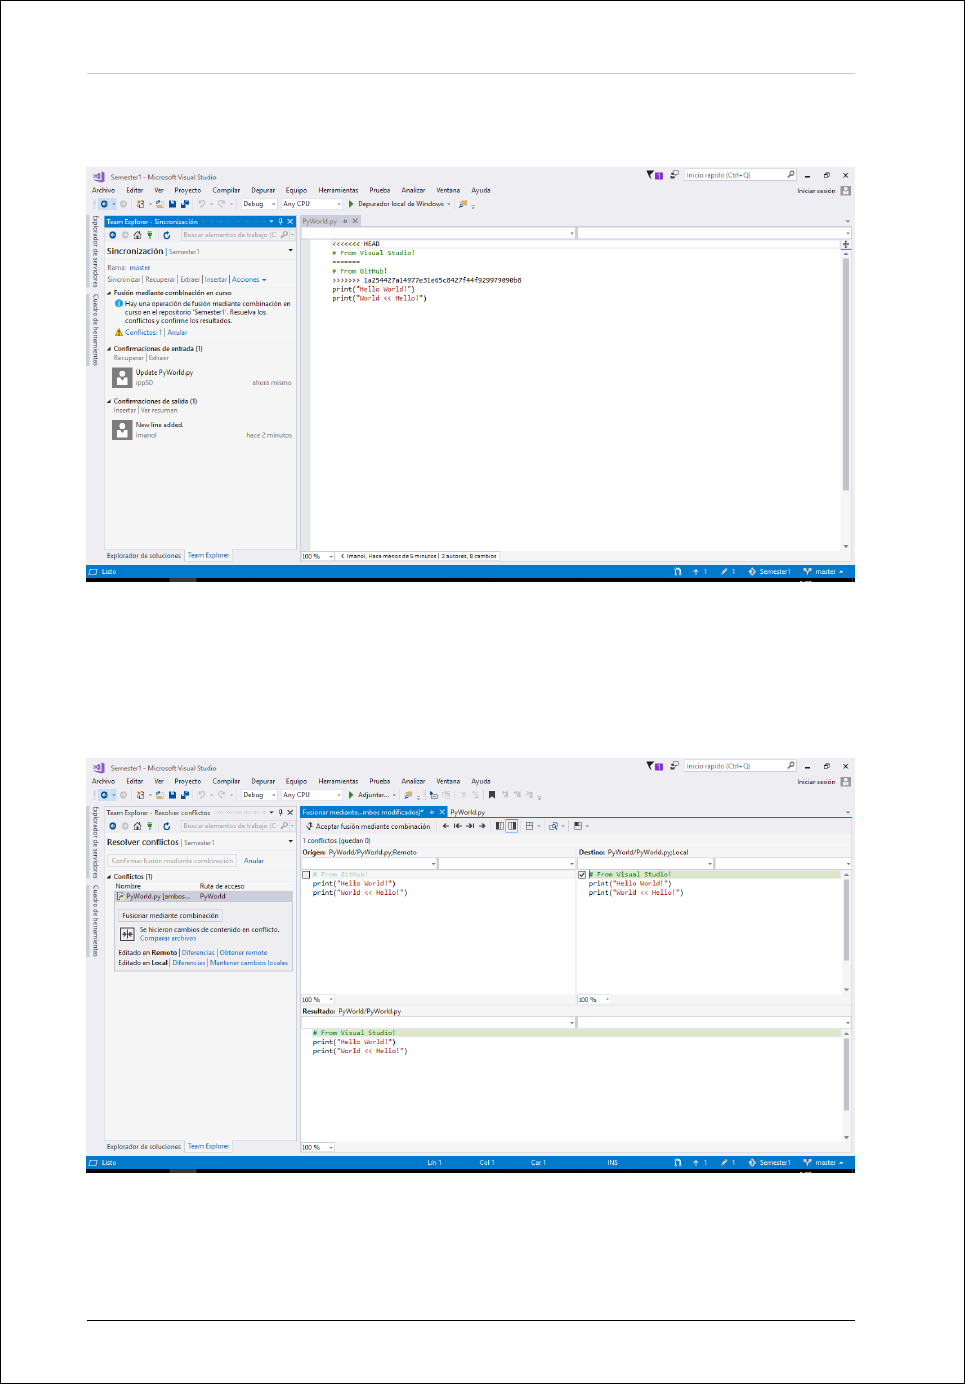This screenshot has height=1384, width=965.
Task: Click the upward-arrow count in top screenshot's status bar
Action: tap(699, 572)
